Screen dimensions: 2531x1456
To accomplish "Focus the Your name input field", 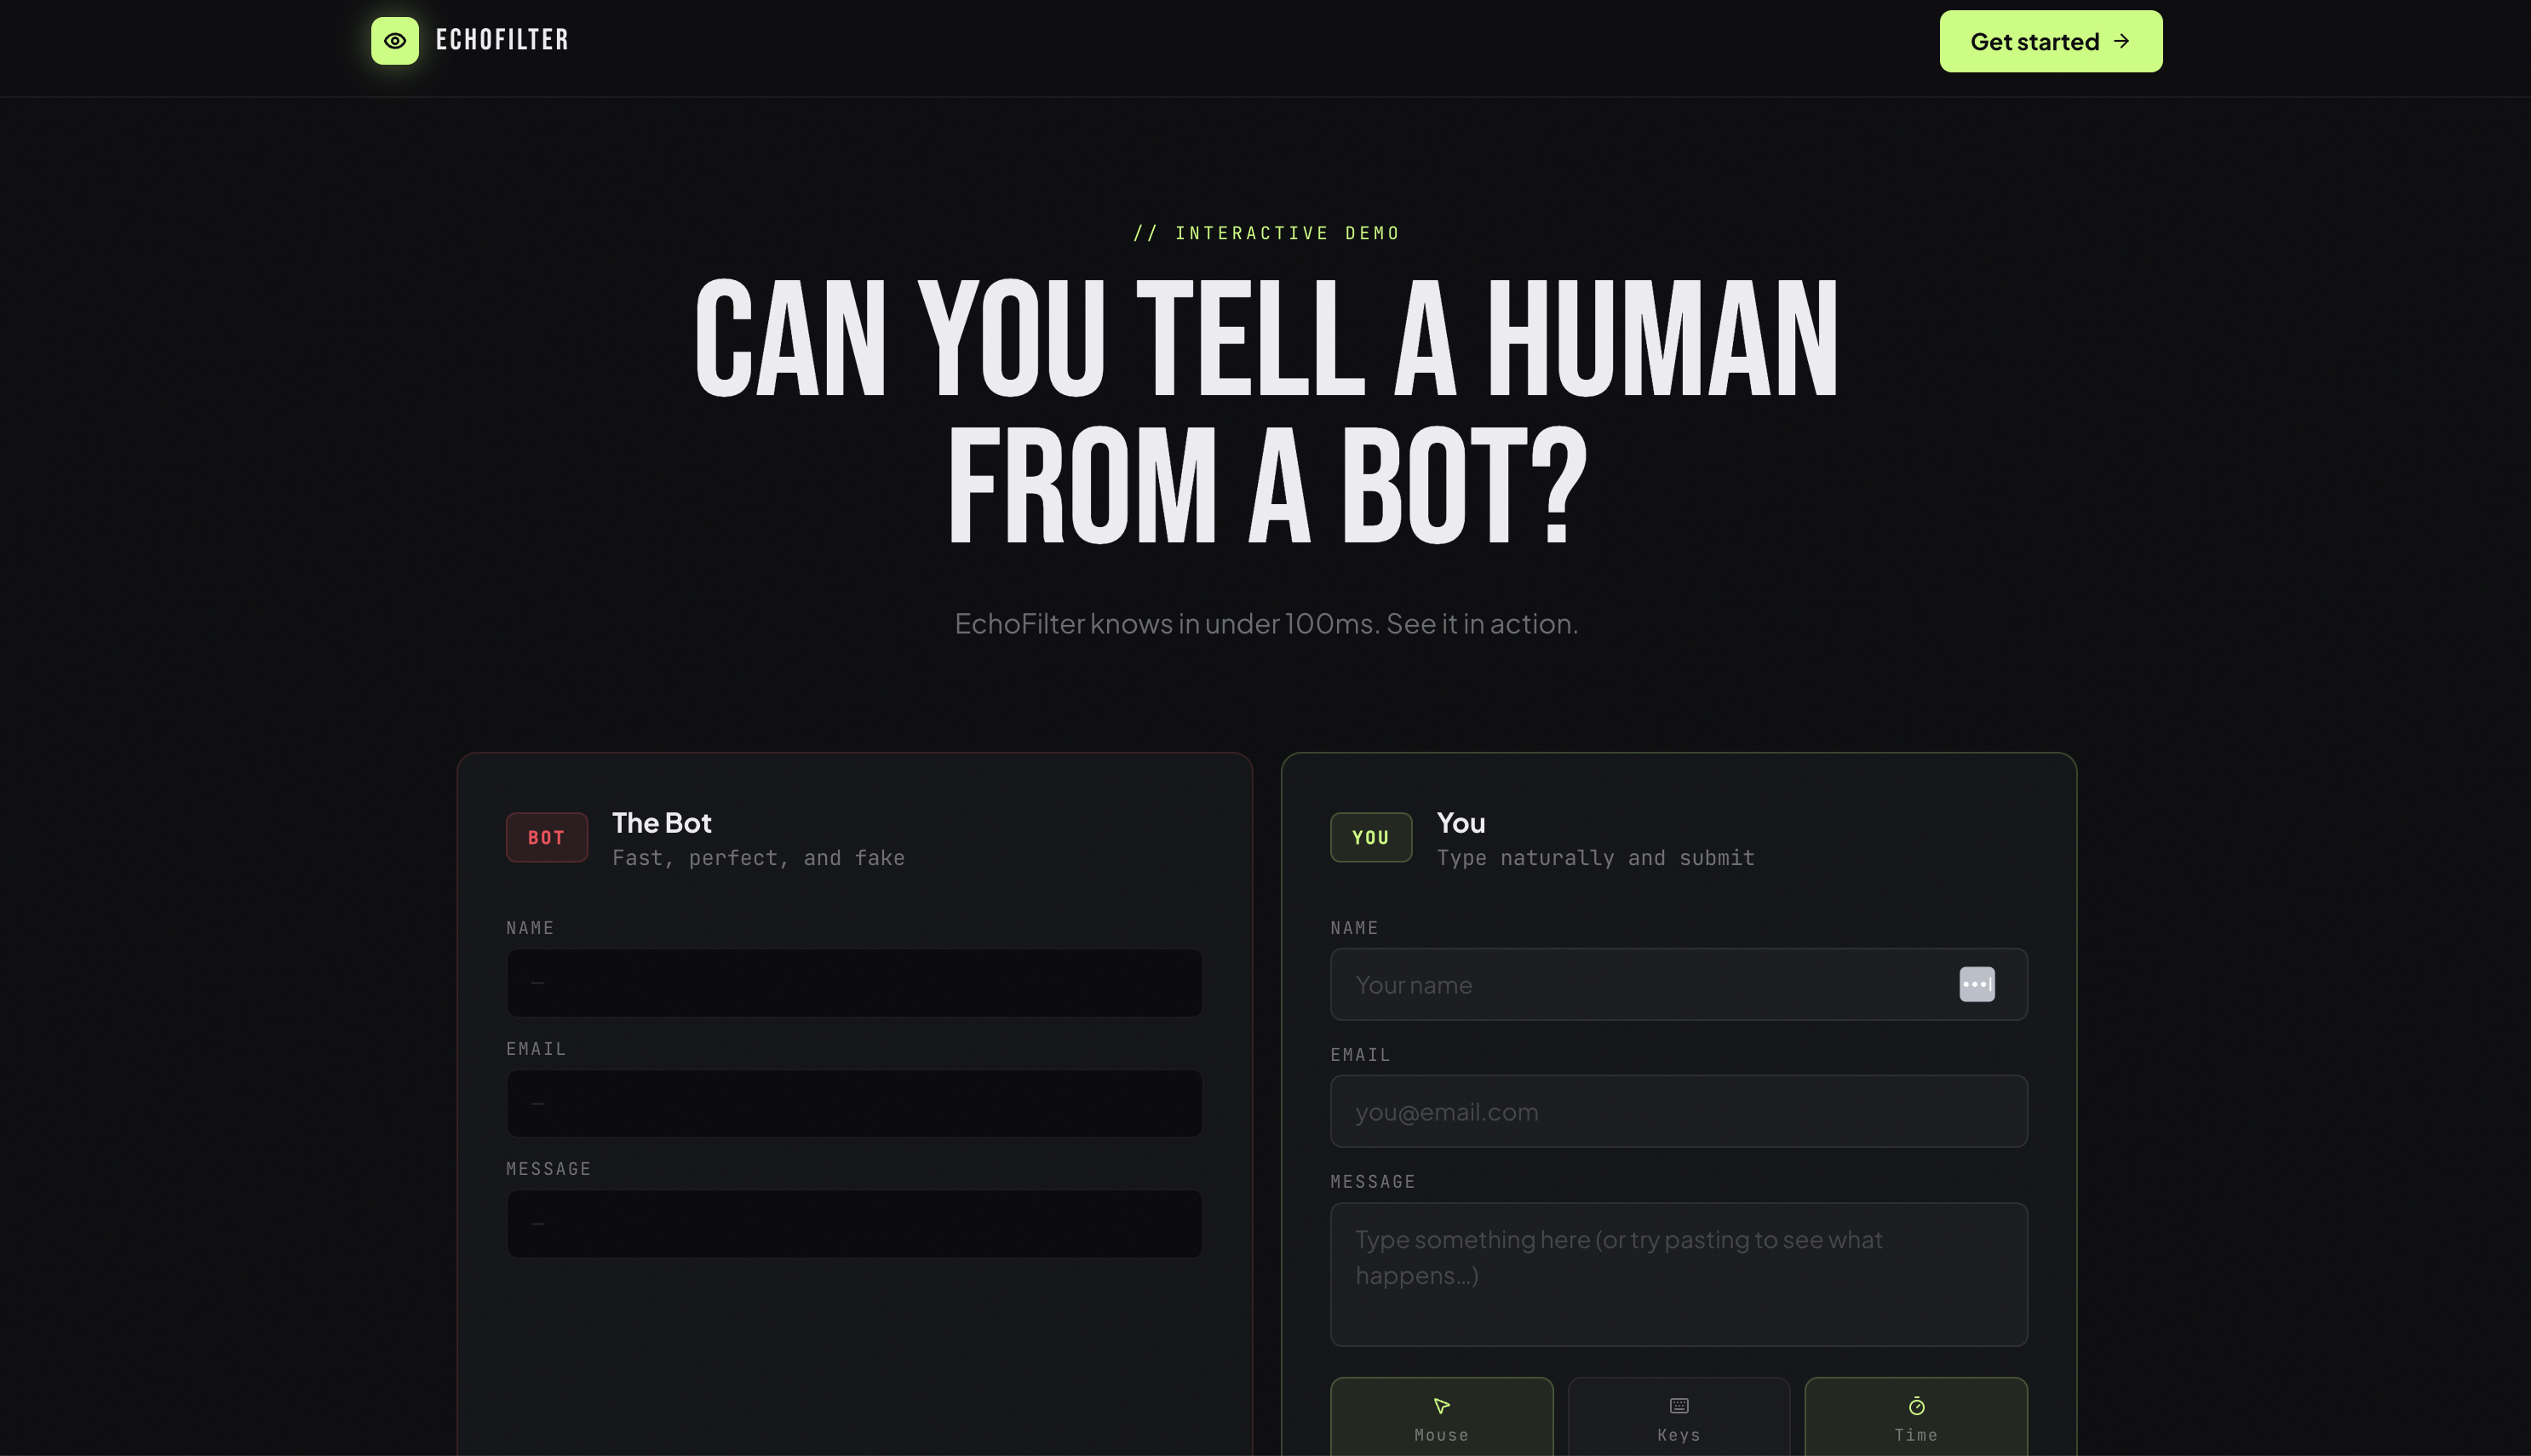I will click(1640, 985).
